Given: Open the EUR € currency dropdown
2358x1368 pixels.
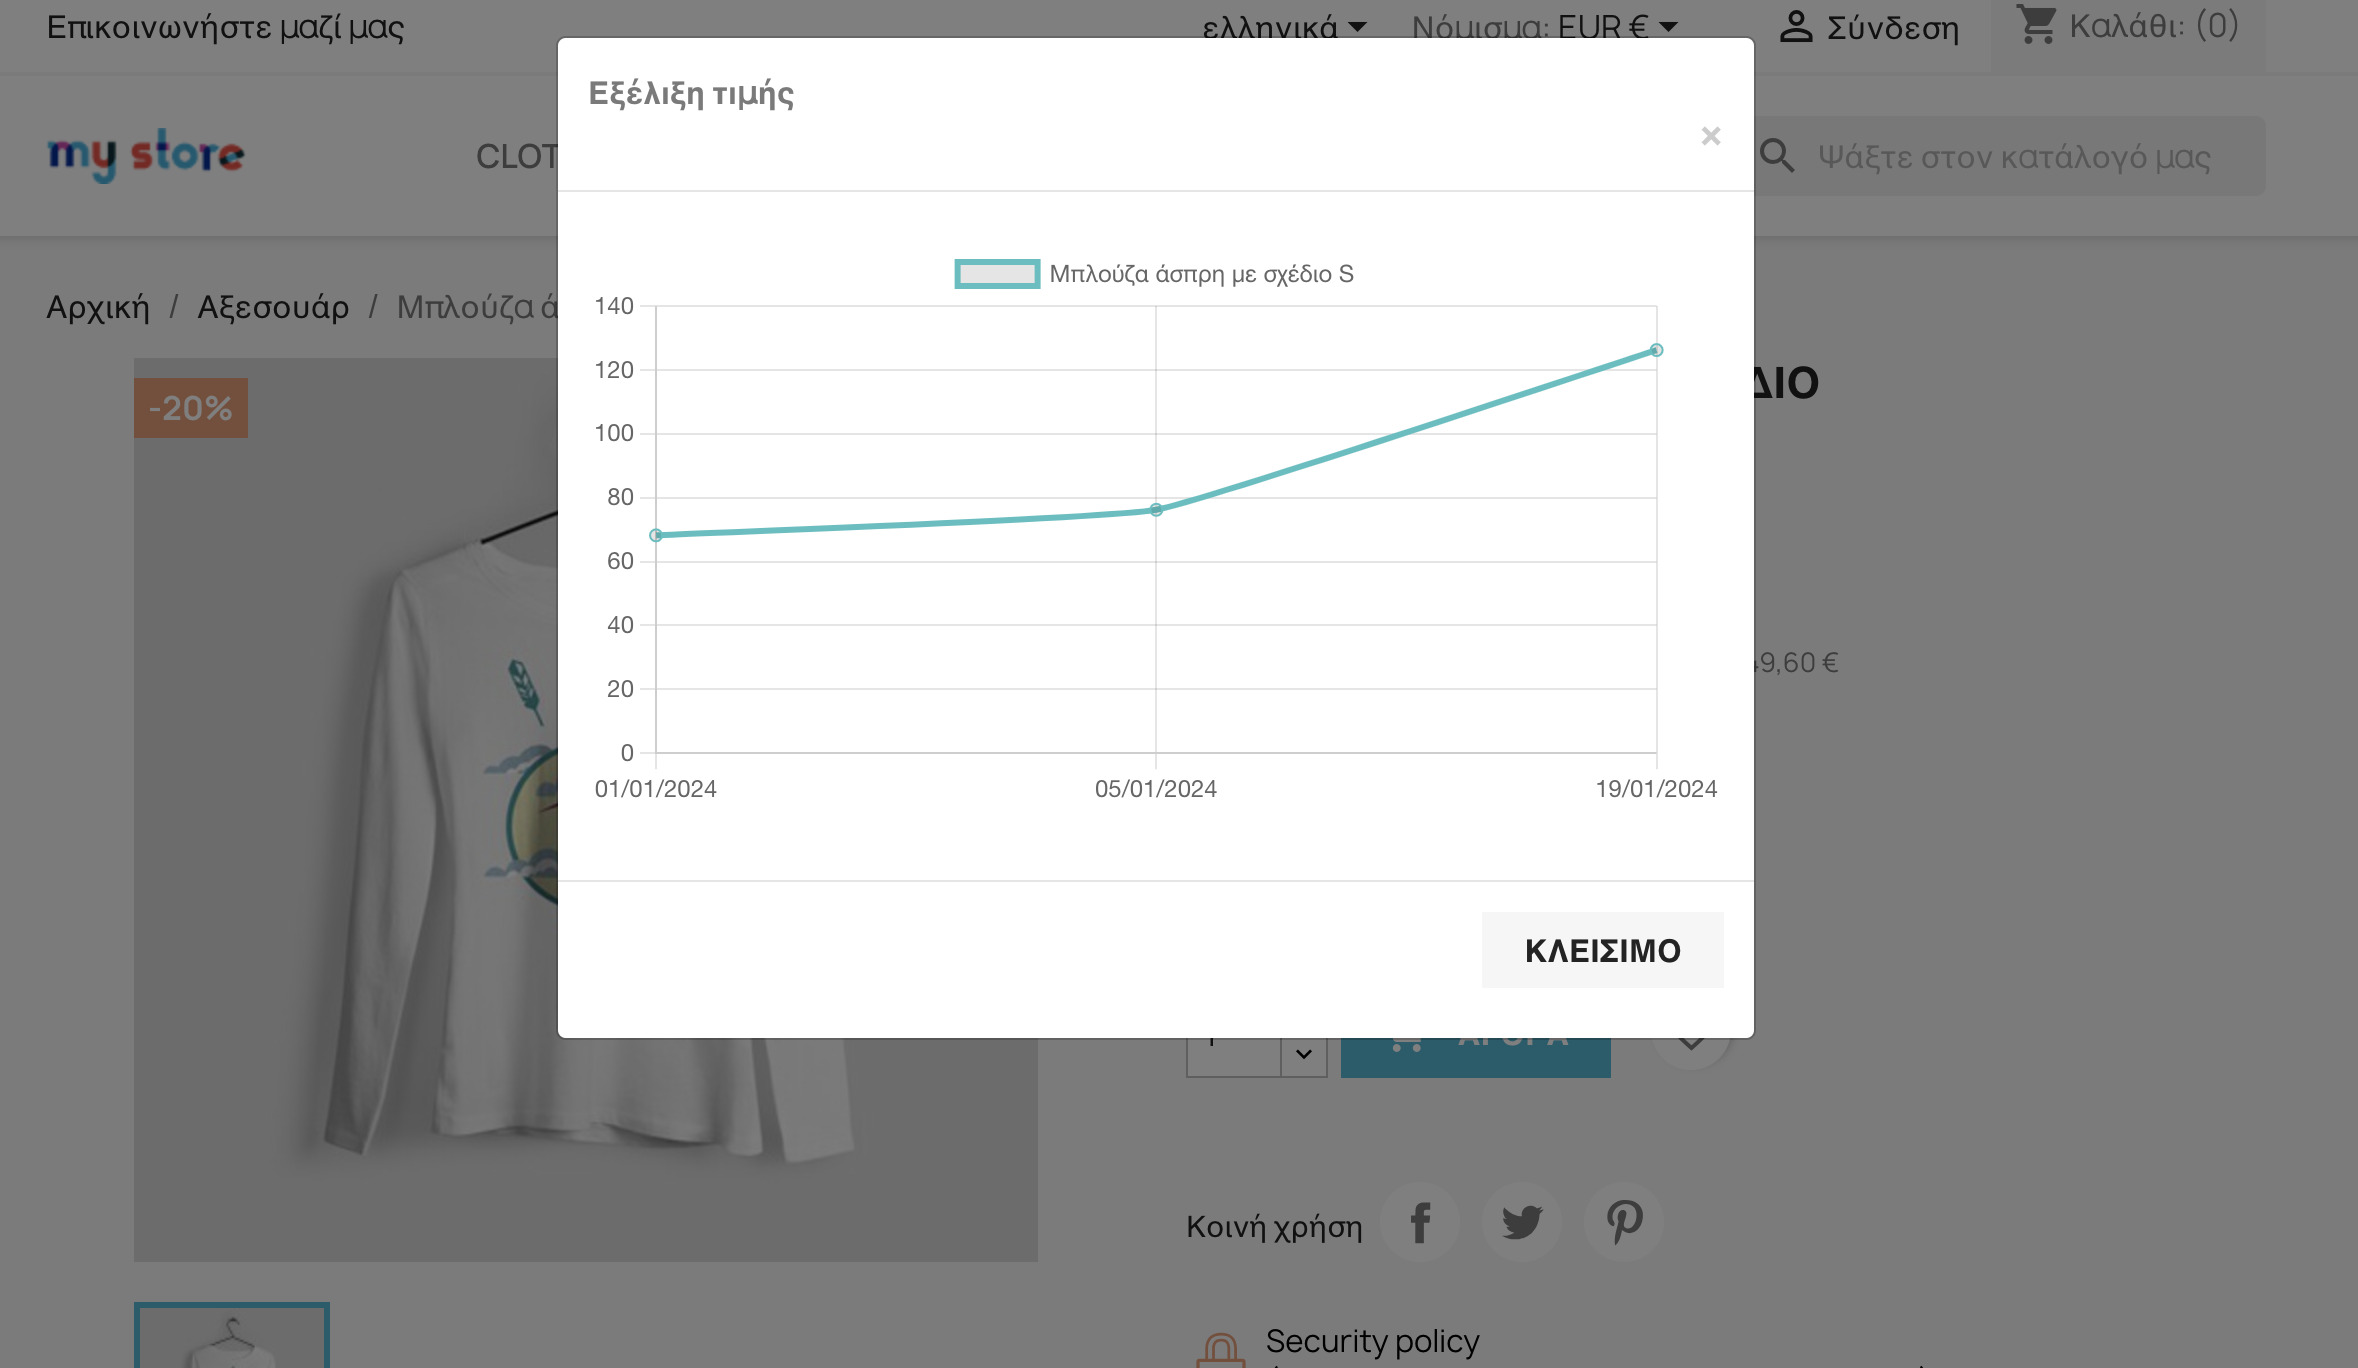Looking at the screenshot, I should 1545,27.
